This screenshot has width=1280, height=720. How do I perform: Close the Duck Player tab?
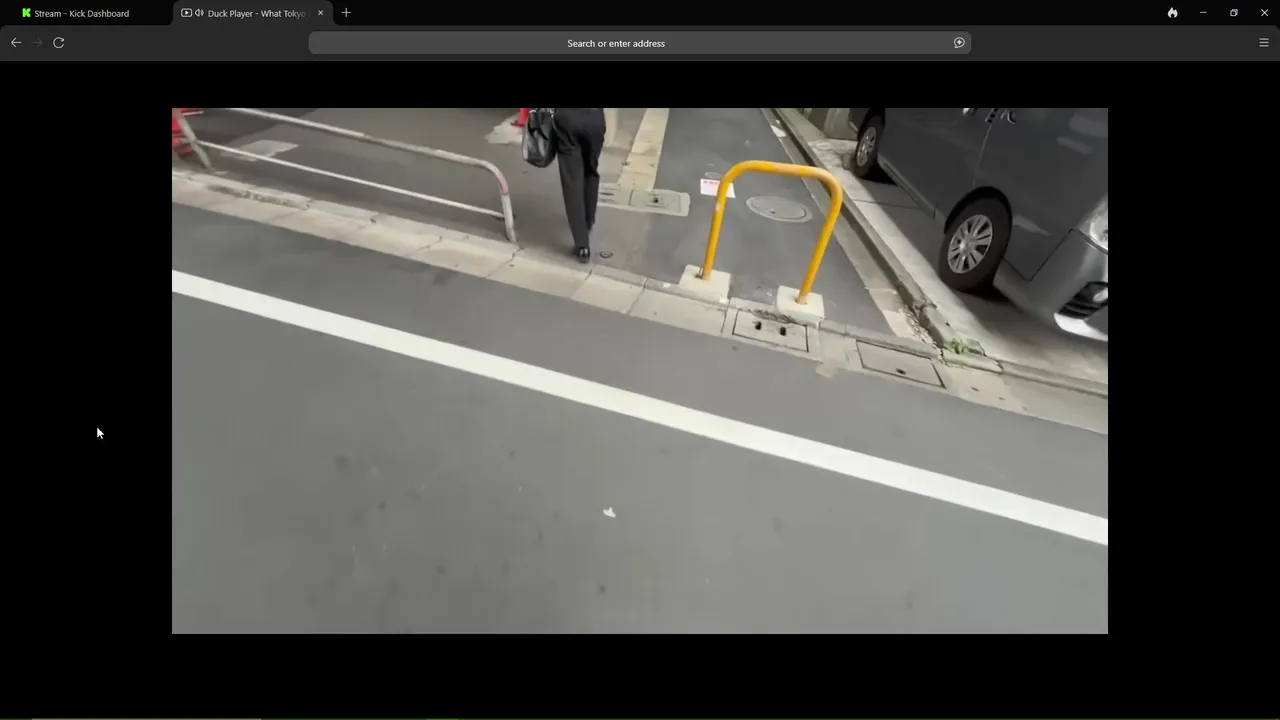click(321, 13)
